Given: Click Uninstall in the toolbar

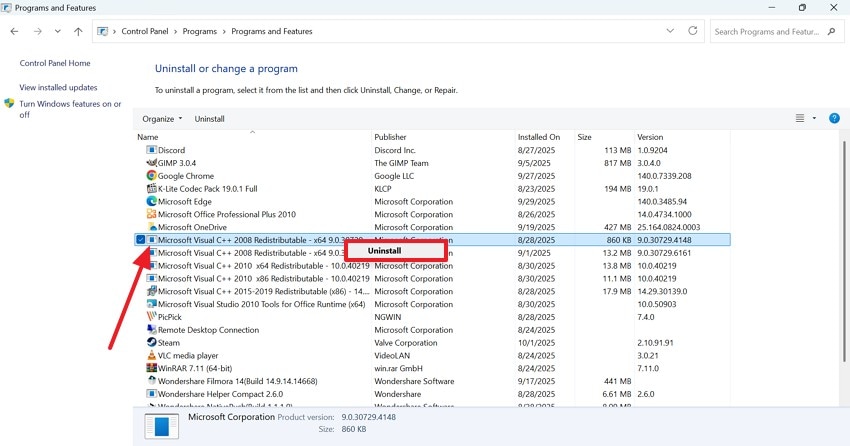Looking at the screenshot, I should [209, 119].
